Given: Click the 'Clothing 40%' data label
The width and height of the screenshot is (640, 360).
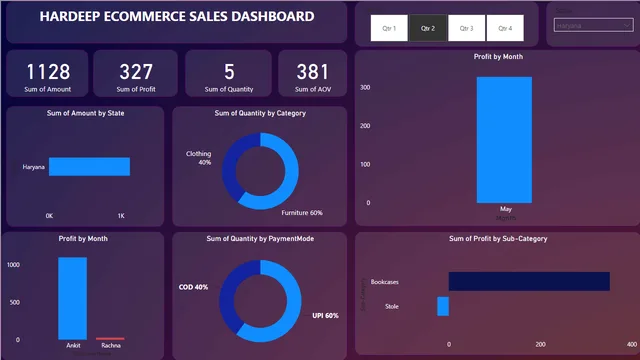Looking at the screenshot, I should click(199, 158).
